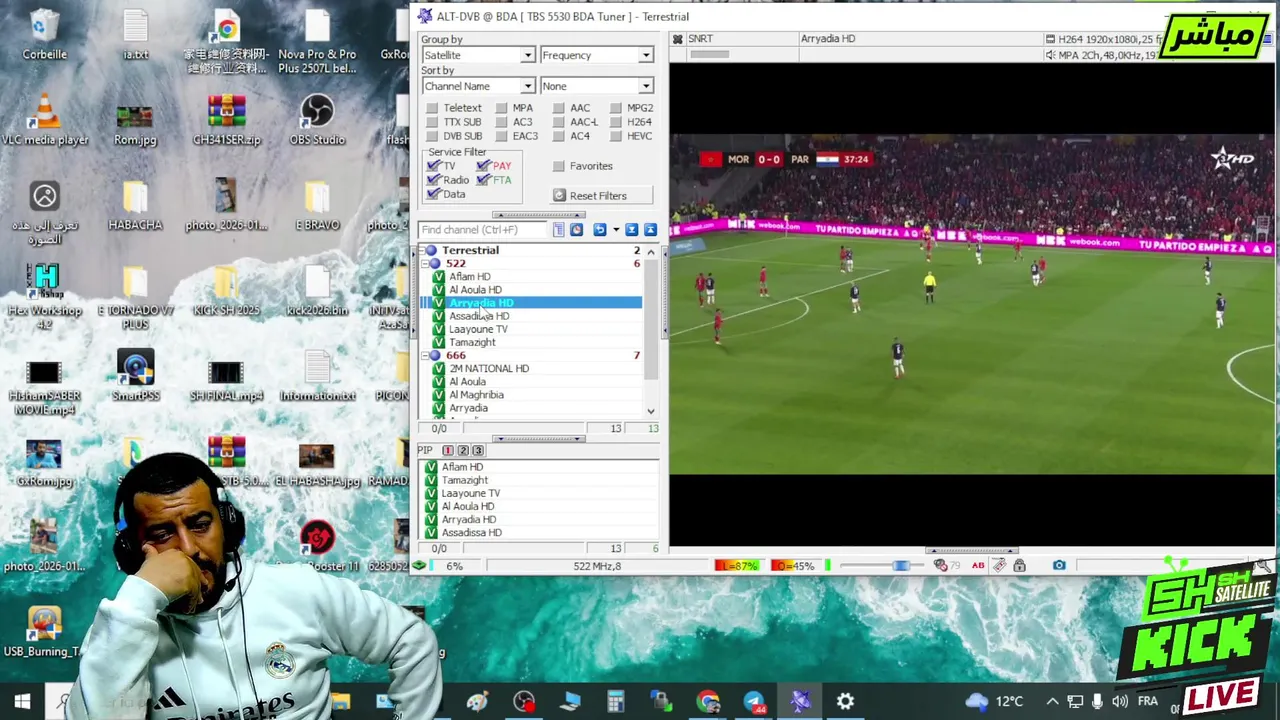
Task: Click the channel tree vertical scrollbar down arrow
Action: [651, 411]
